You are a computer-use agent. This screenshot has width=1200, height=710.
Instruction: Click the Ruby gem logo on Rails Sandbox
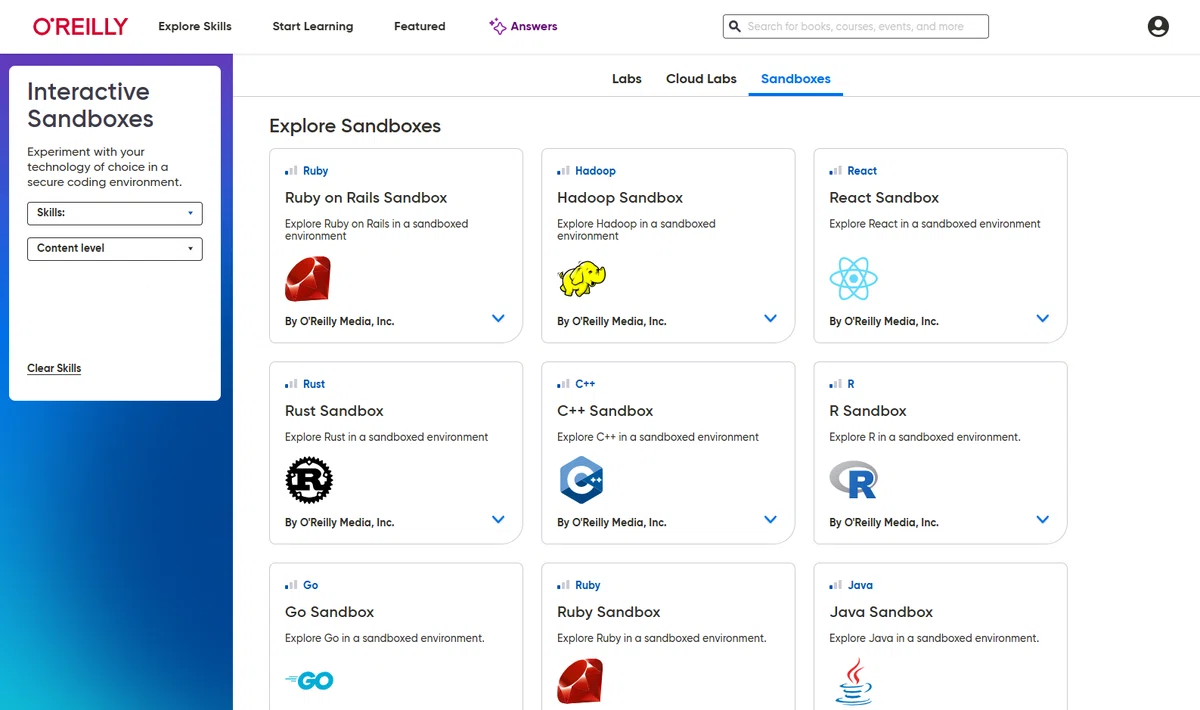click(x=307, y=279)
